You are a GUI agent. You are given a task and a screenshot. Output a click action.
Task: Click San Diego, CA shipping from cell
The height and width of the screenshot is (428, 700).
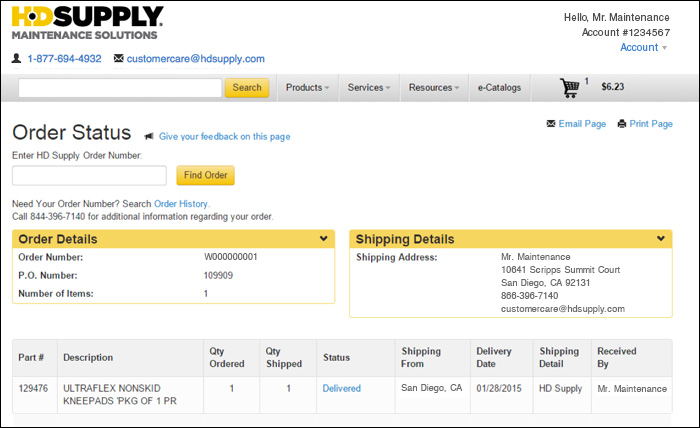point(431,388)
